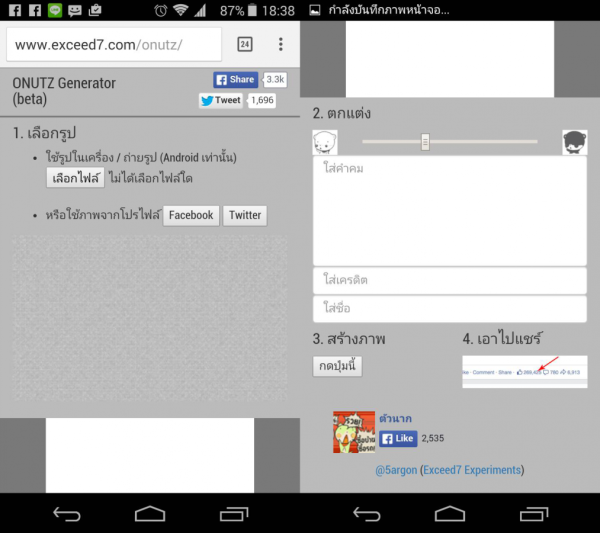Click the ไม่ได้เลือกไฟล์ใด no file chosen text
Screen dimensions: 600x533
tap(150, 178)
